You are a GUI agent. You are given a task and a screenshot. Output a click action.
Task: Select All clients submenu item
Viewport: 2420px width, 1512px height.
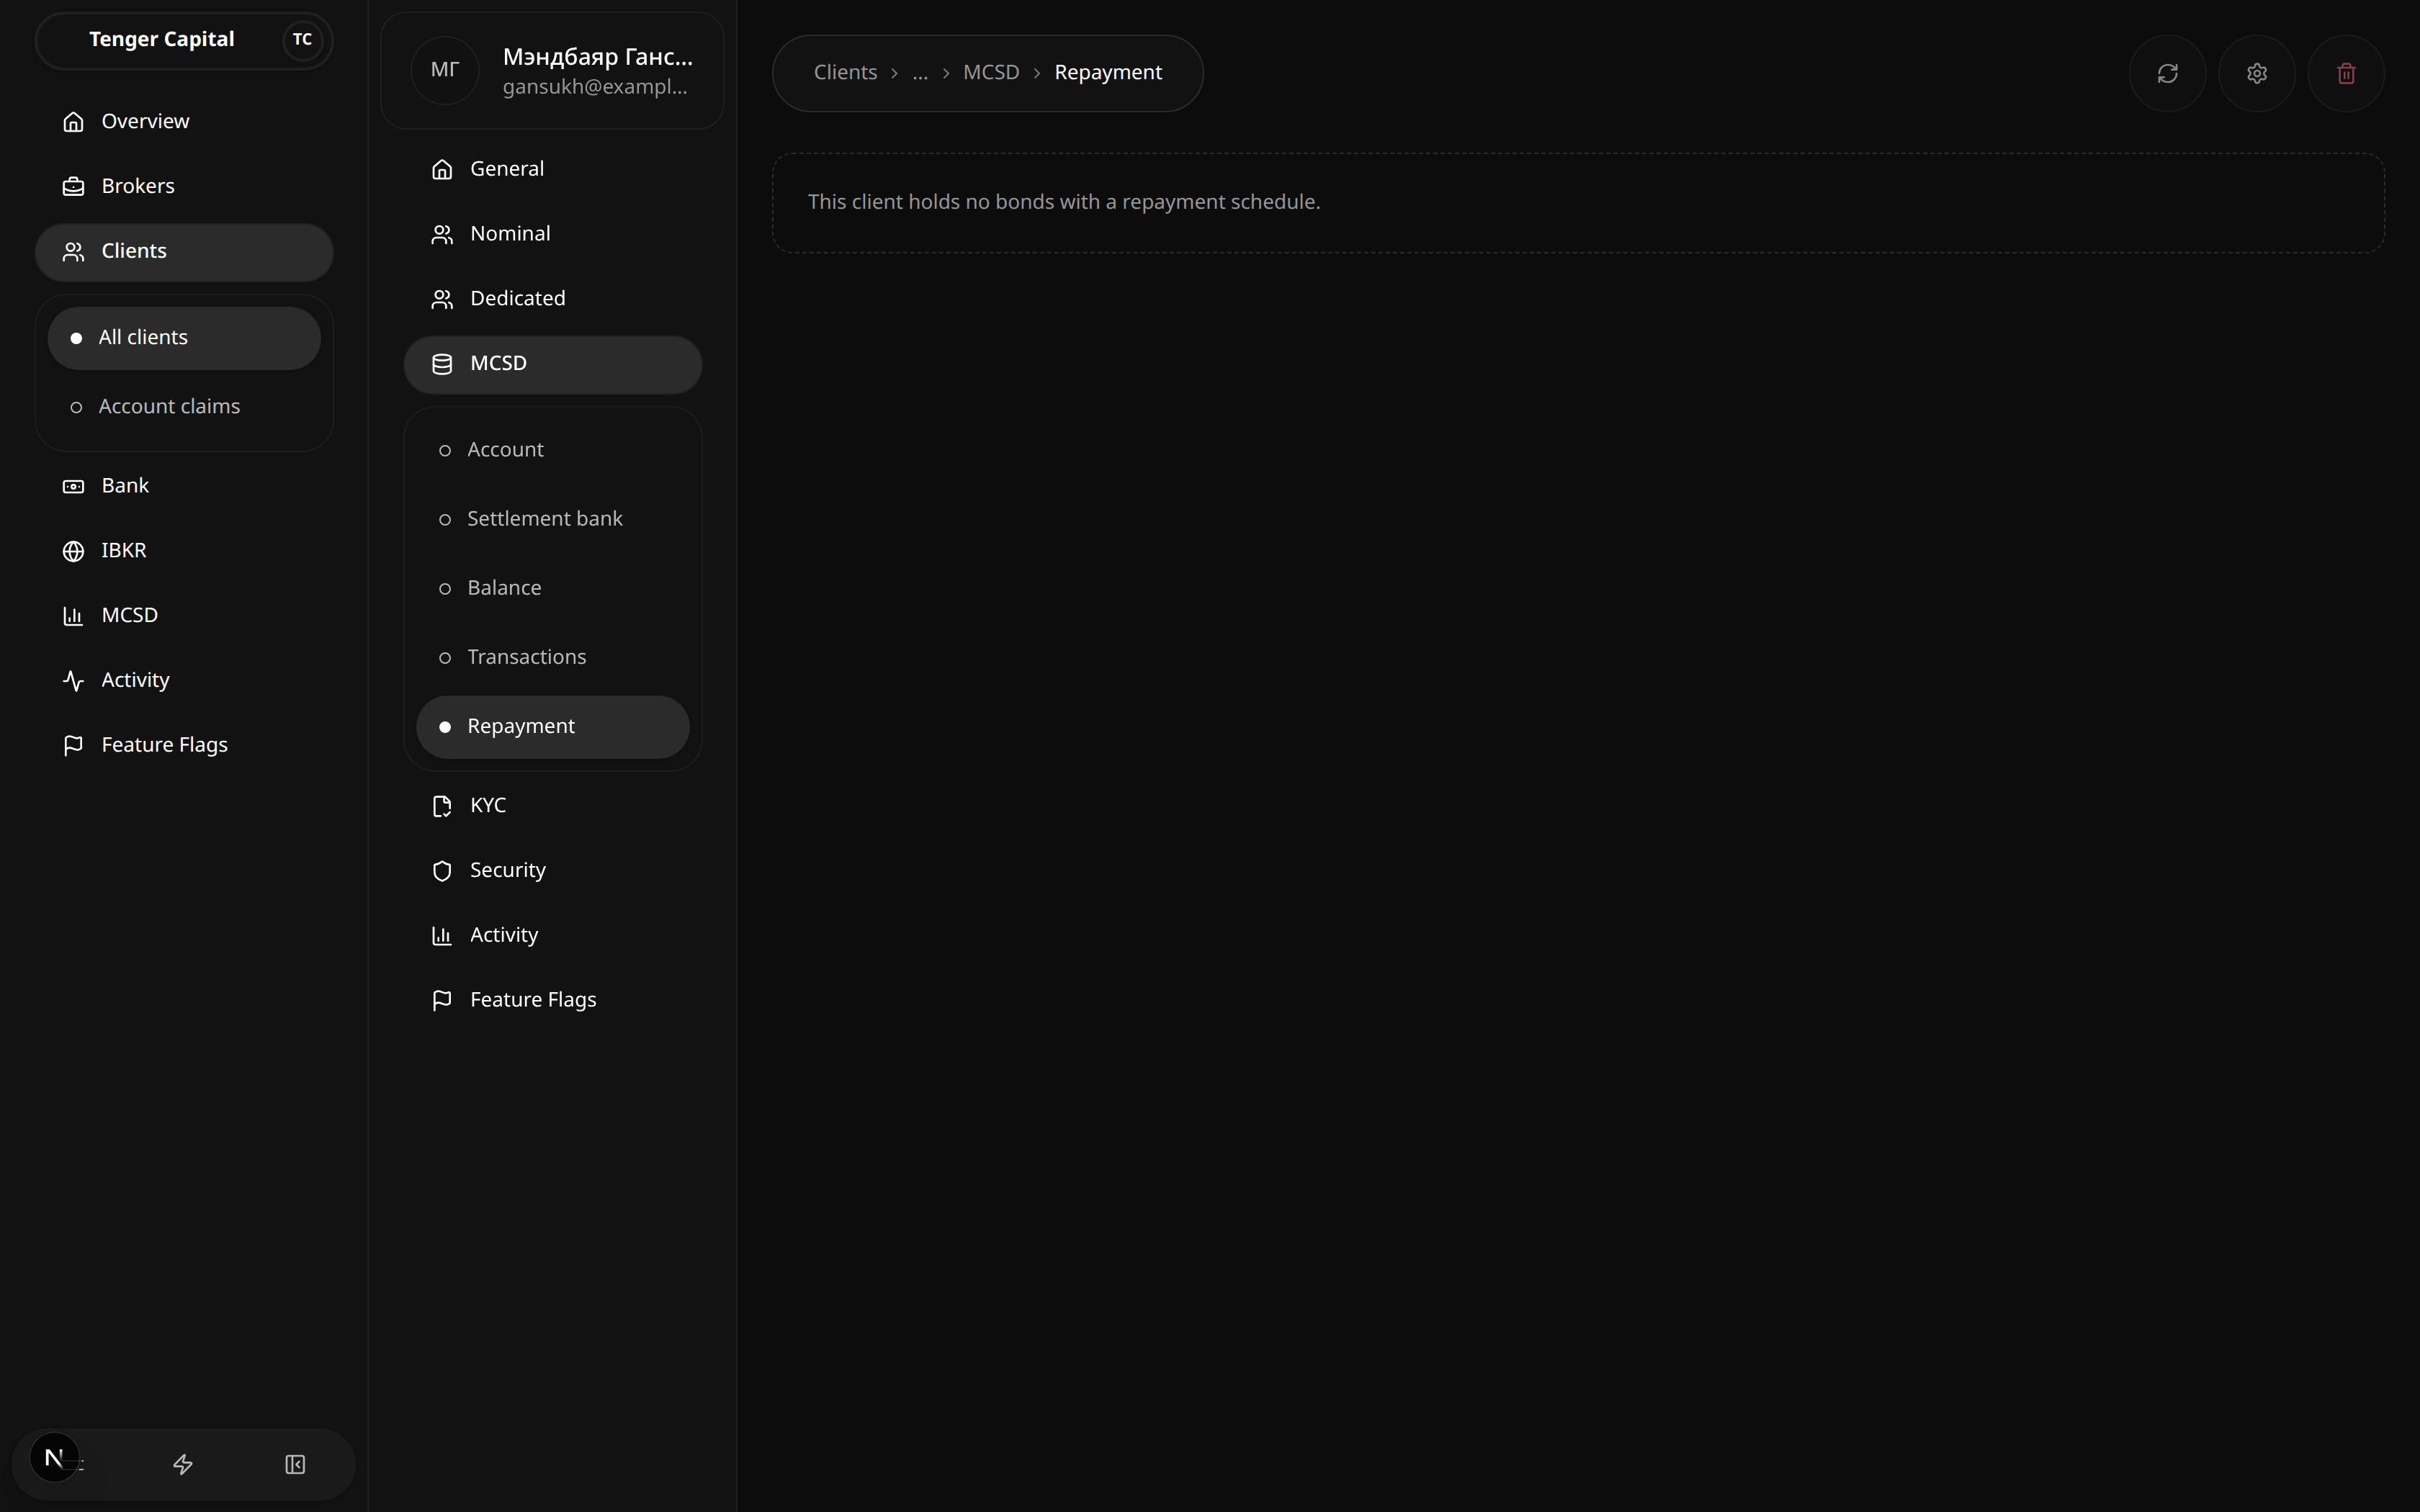[x=184, y=338]
